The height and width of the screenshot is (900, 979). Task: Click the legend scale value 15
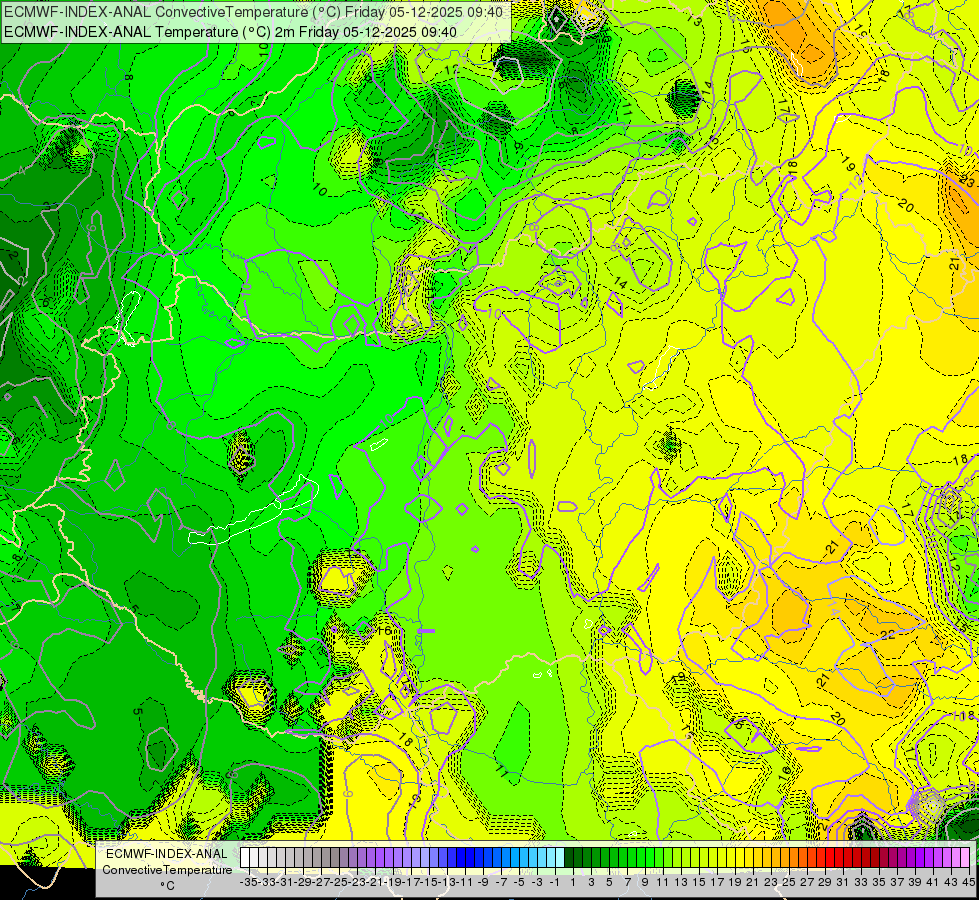pyautogui.click(x=699, y=882)
